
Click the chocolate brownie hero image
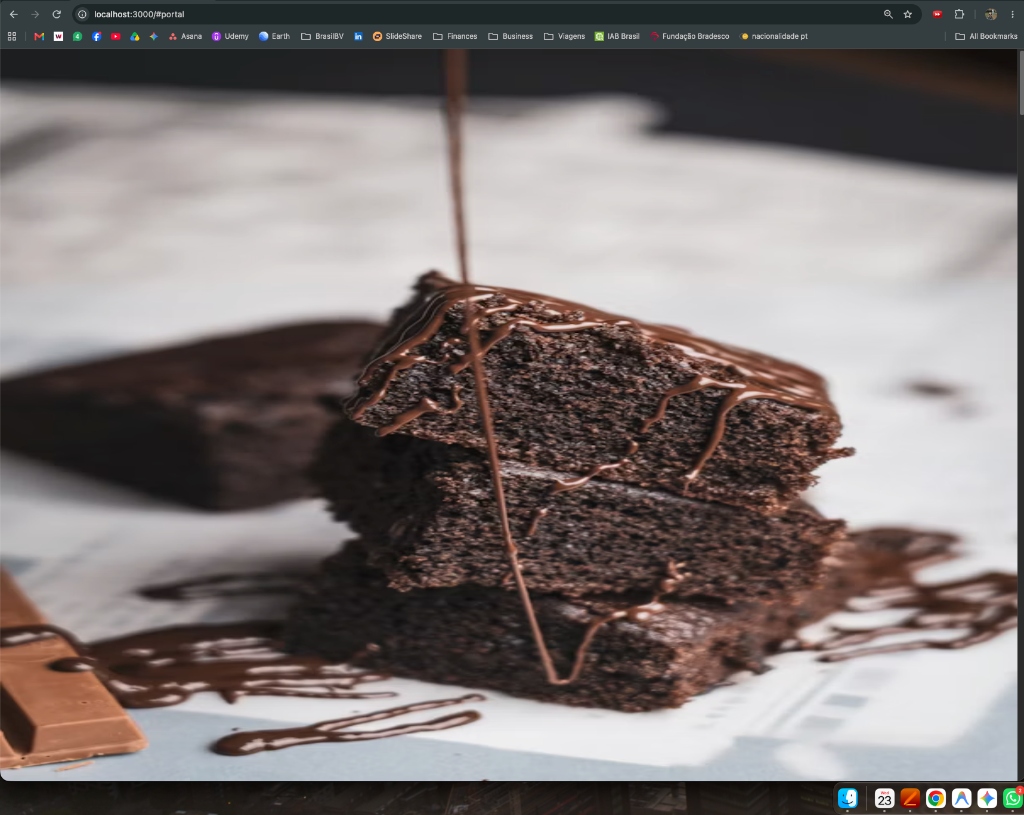click(508, 415)
